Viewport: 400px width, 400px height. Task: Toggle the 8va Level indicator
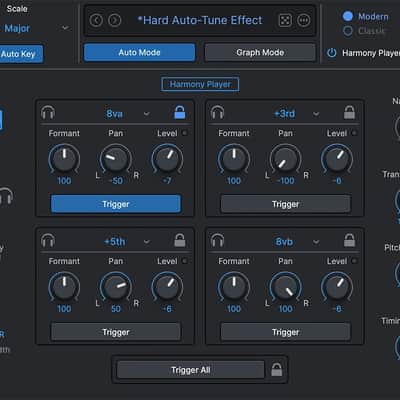(x=184, y=133)
